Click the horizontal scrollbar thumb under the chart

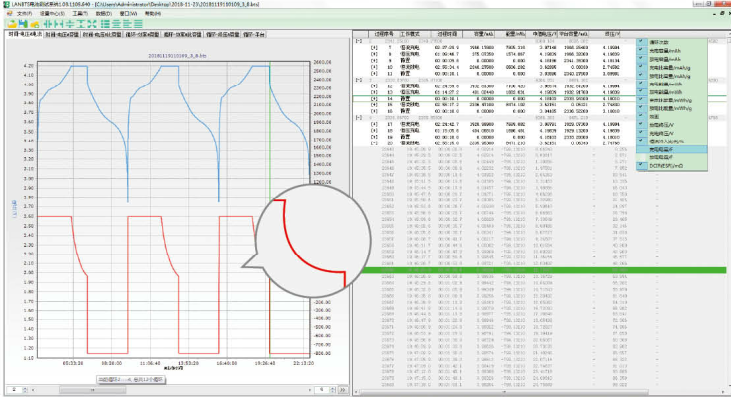[92, 390]
